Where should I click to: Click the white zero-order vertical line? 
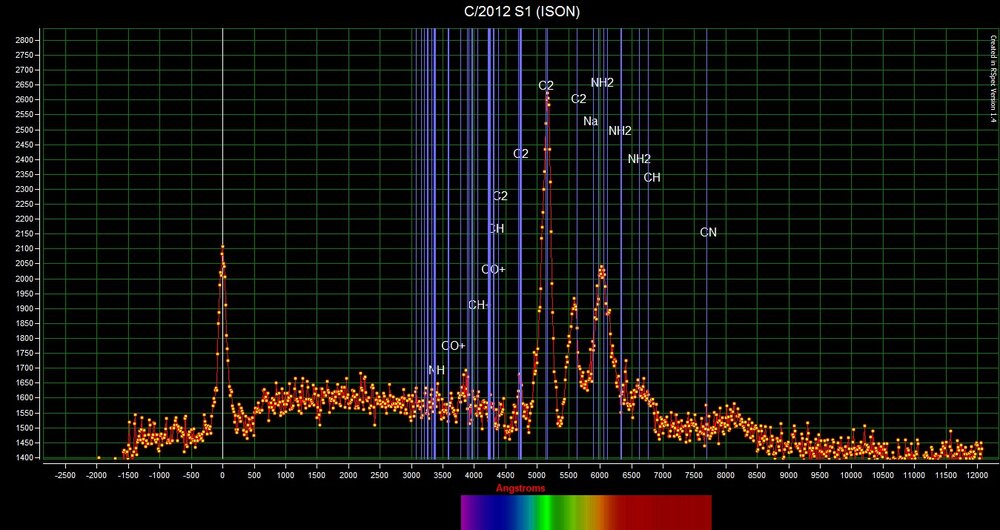click(222, 150)
